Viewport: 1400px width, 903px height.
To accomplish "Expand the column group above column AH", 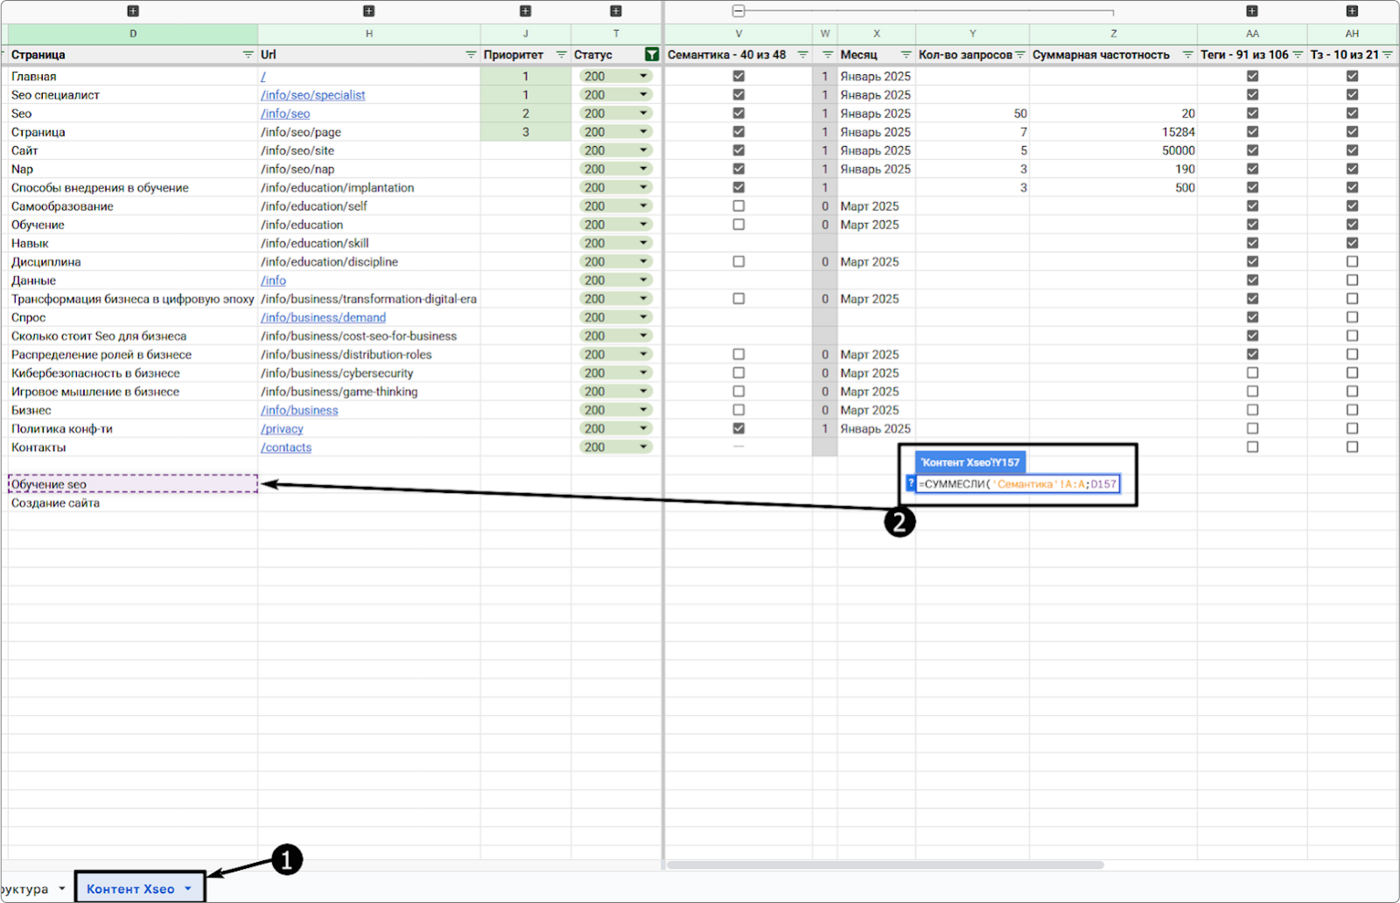I will point(1352,11).
